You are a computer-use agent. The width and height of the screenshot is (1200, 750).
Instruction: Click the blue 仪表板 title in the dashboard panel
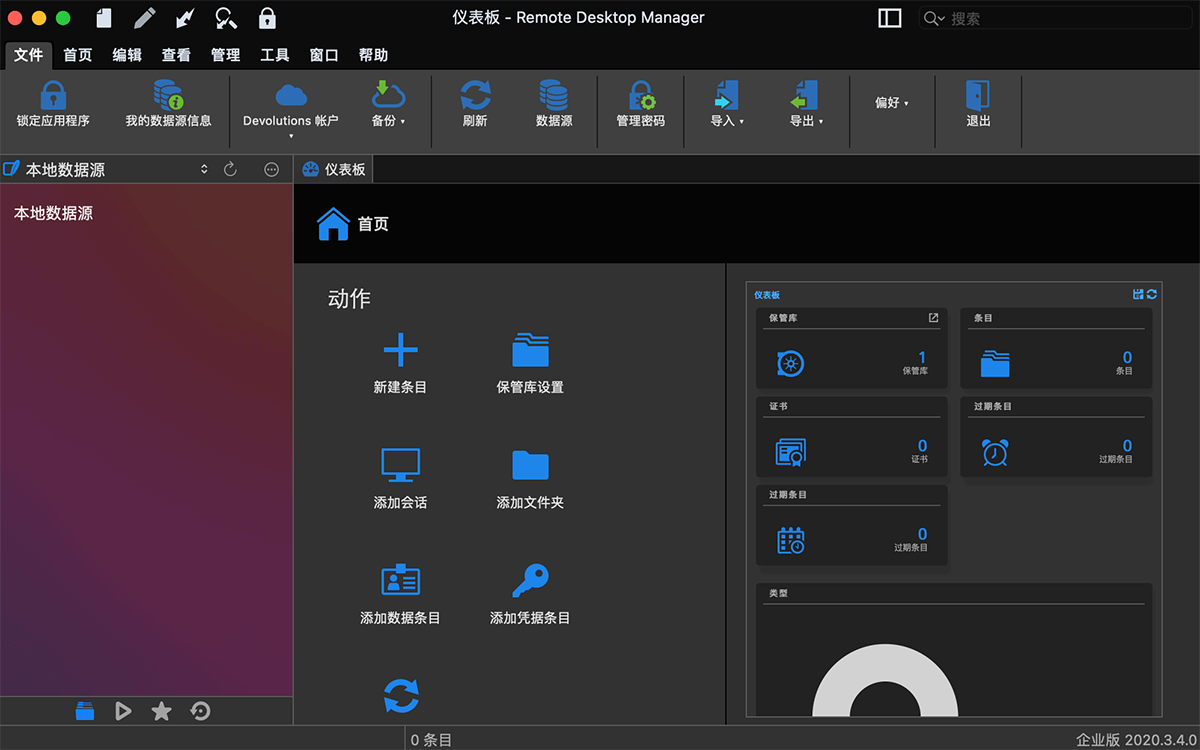tap(767, 295)
